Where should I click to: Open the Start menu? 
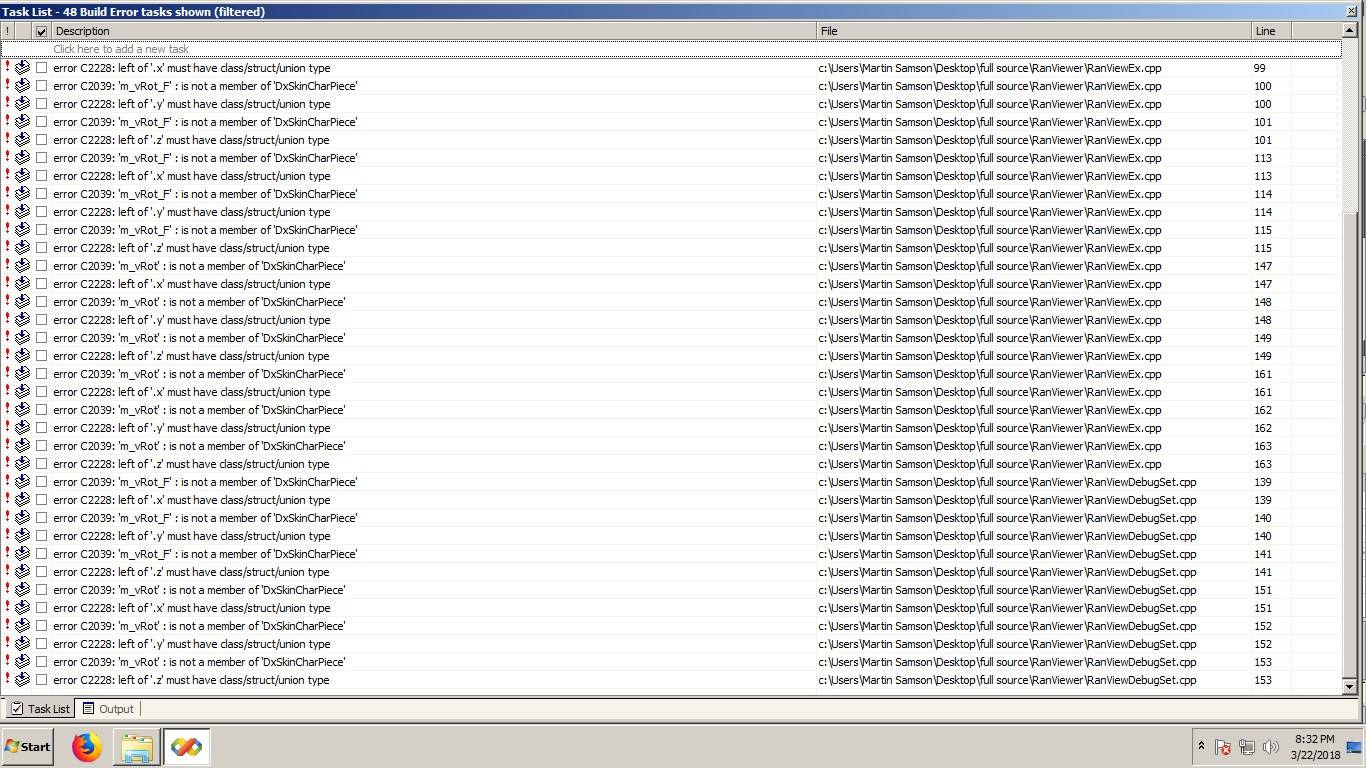(x=28, y=746)
